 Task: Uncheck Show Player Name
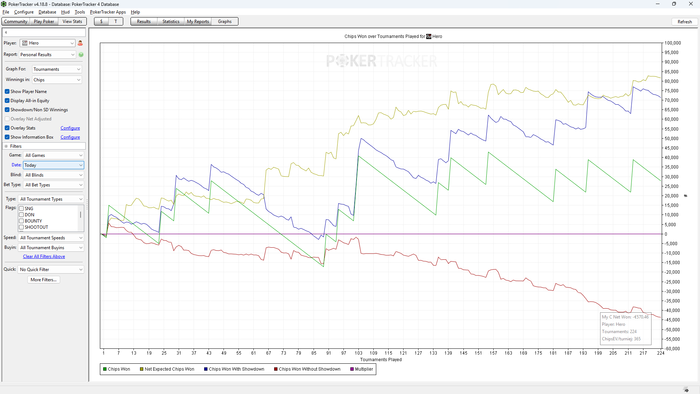7,91
